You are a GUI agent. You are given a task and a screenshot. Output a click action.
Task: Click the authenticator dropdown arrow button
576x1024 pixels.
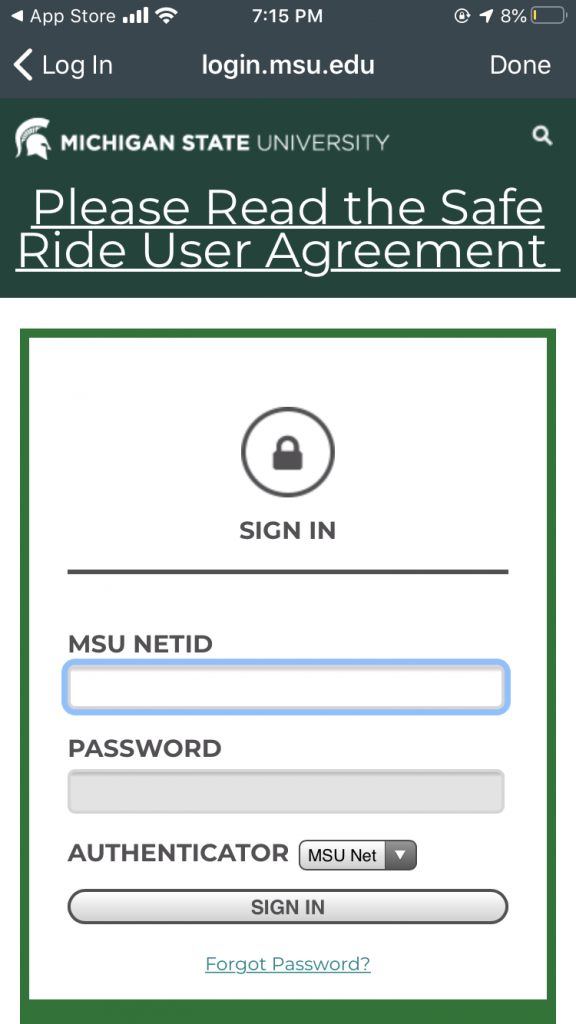pyautogui.click(x=401, y=855)
